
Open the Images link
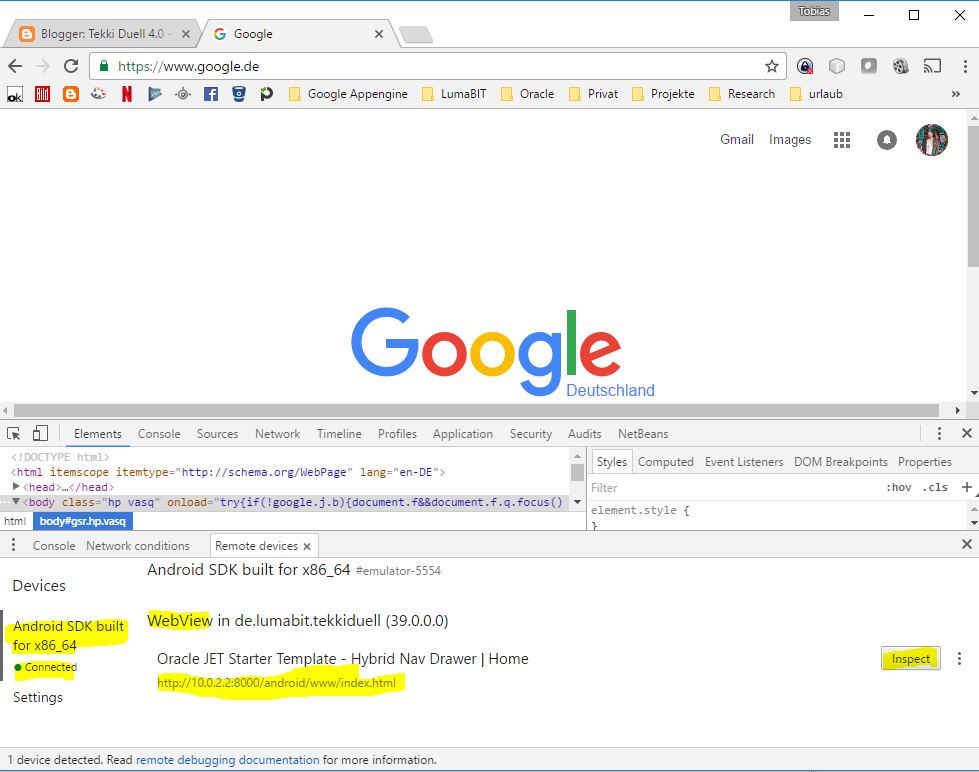[790, 139]
